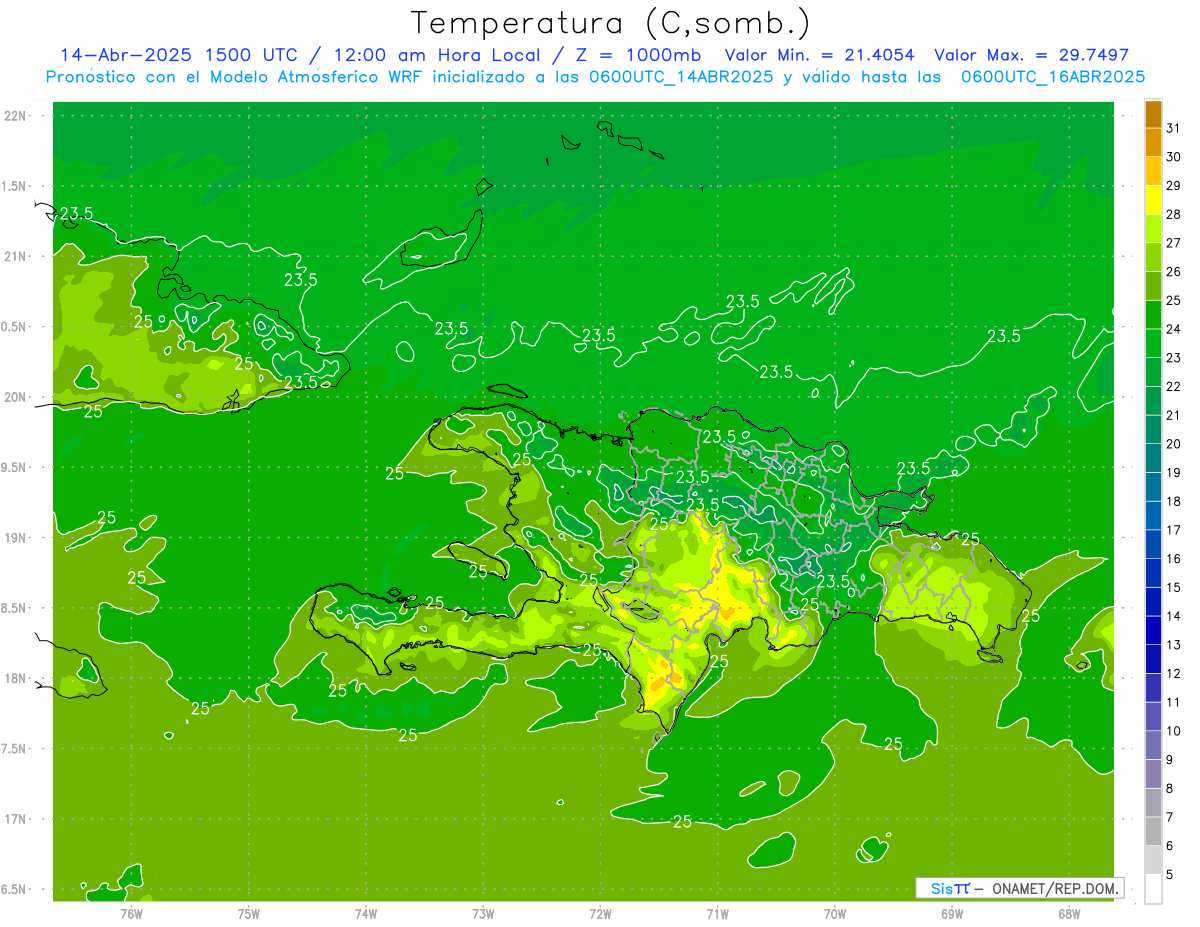Screen dimensions: 1200x927
Task: Click longitude axis label '73W'
Action: (483, 913)
